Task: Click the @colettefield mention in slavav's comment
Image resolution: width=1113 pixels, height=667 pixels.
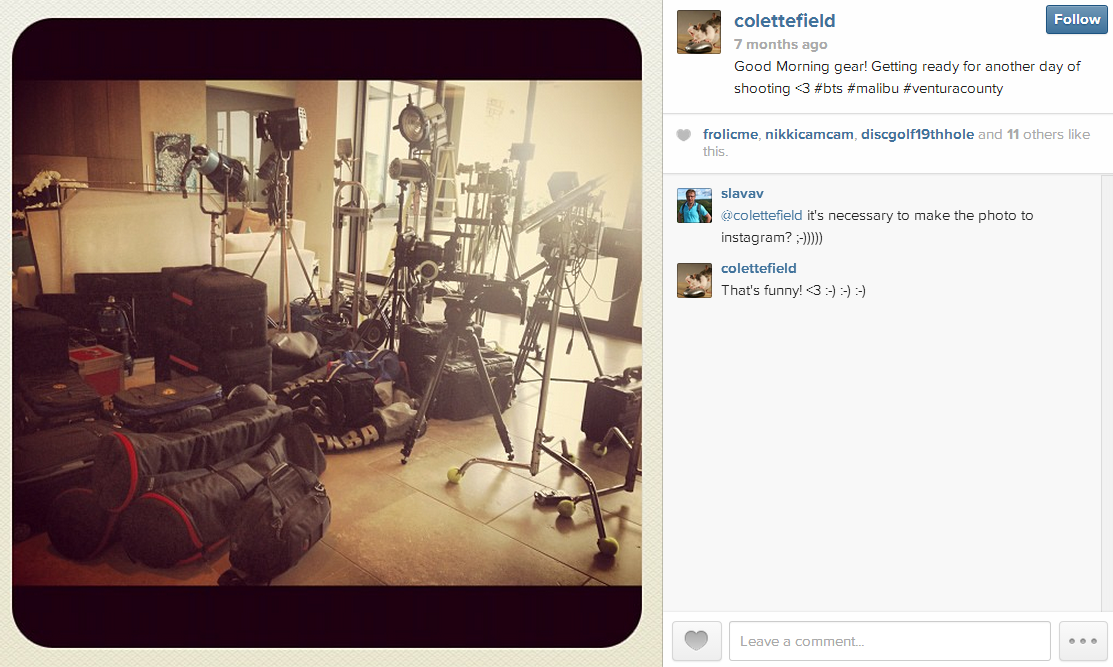Action: [762, 215]
